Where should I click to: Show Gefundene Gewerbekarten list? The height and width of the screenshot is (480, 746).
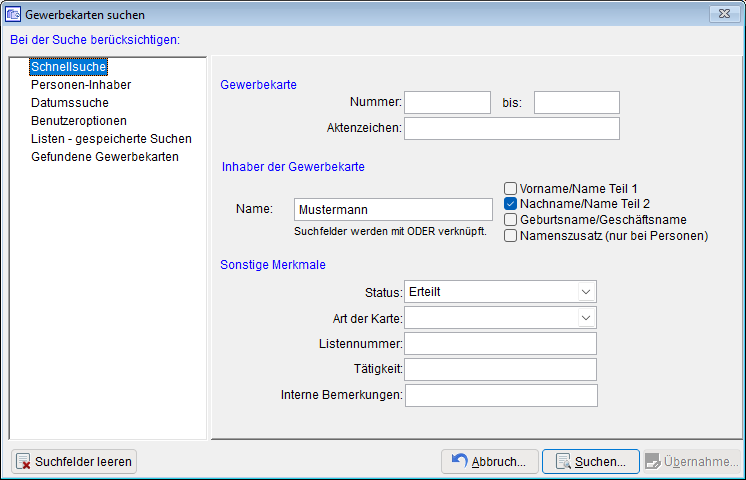pos(104,157)
